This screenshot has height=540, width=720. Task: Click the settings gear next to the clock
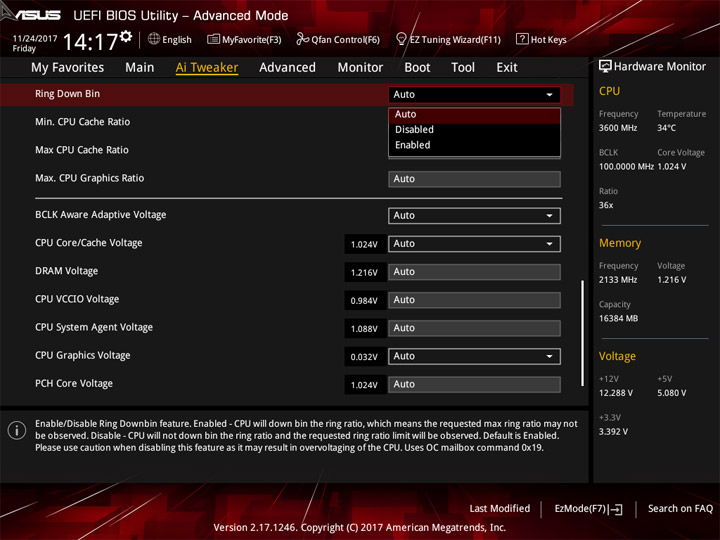125,36
